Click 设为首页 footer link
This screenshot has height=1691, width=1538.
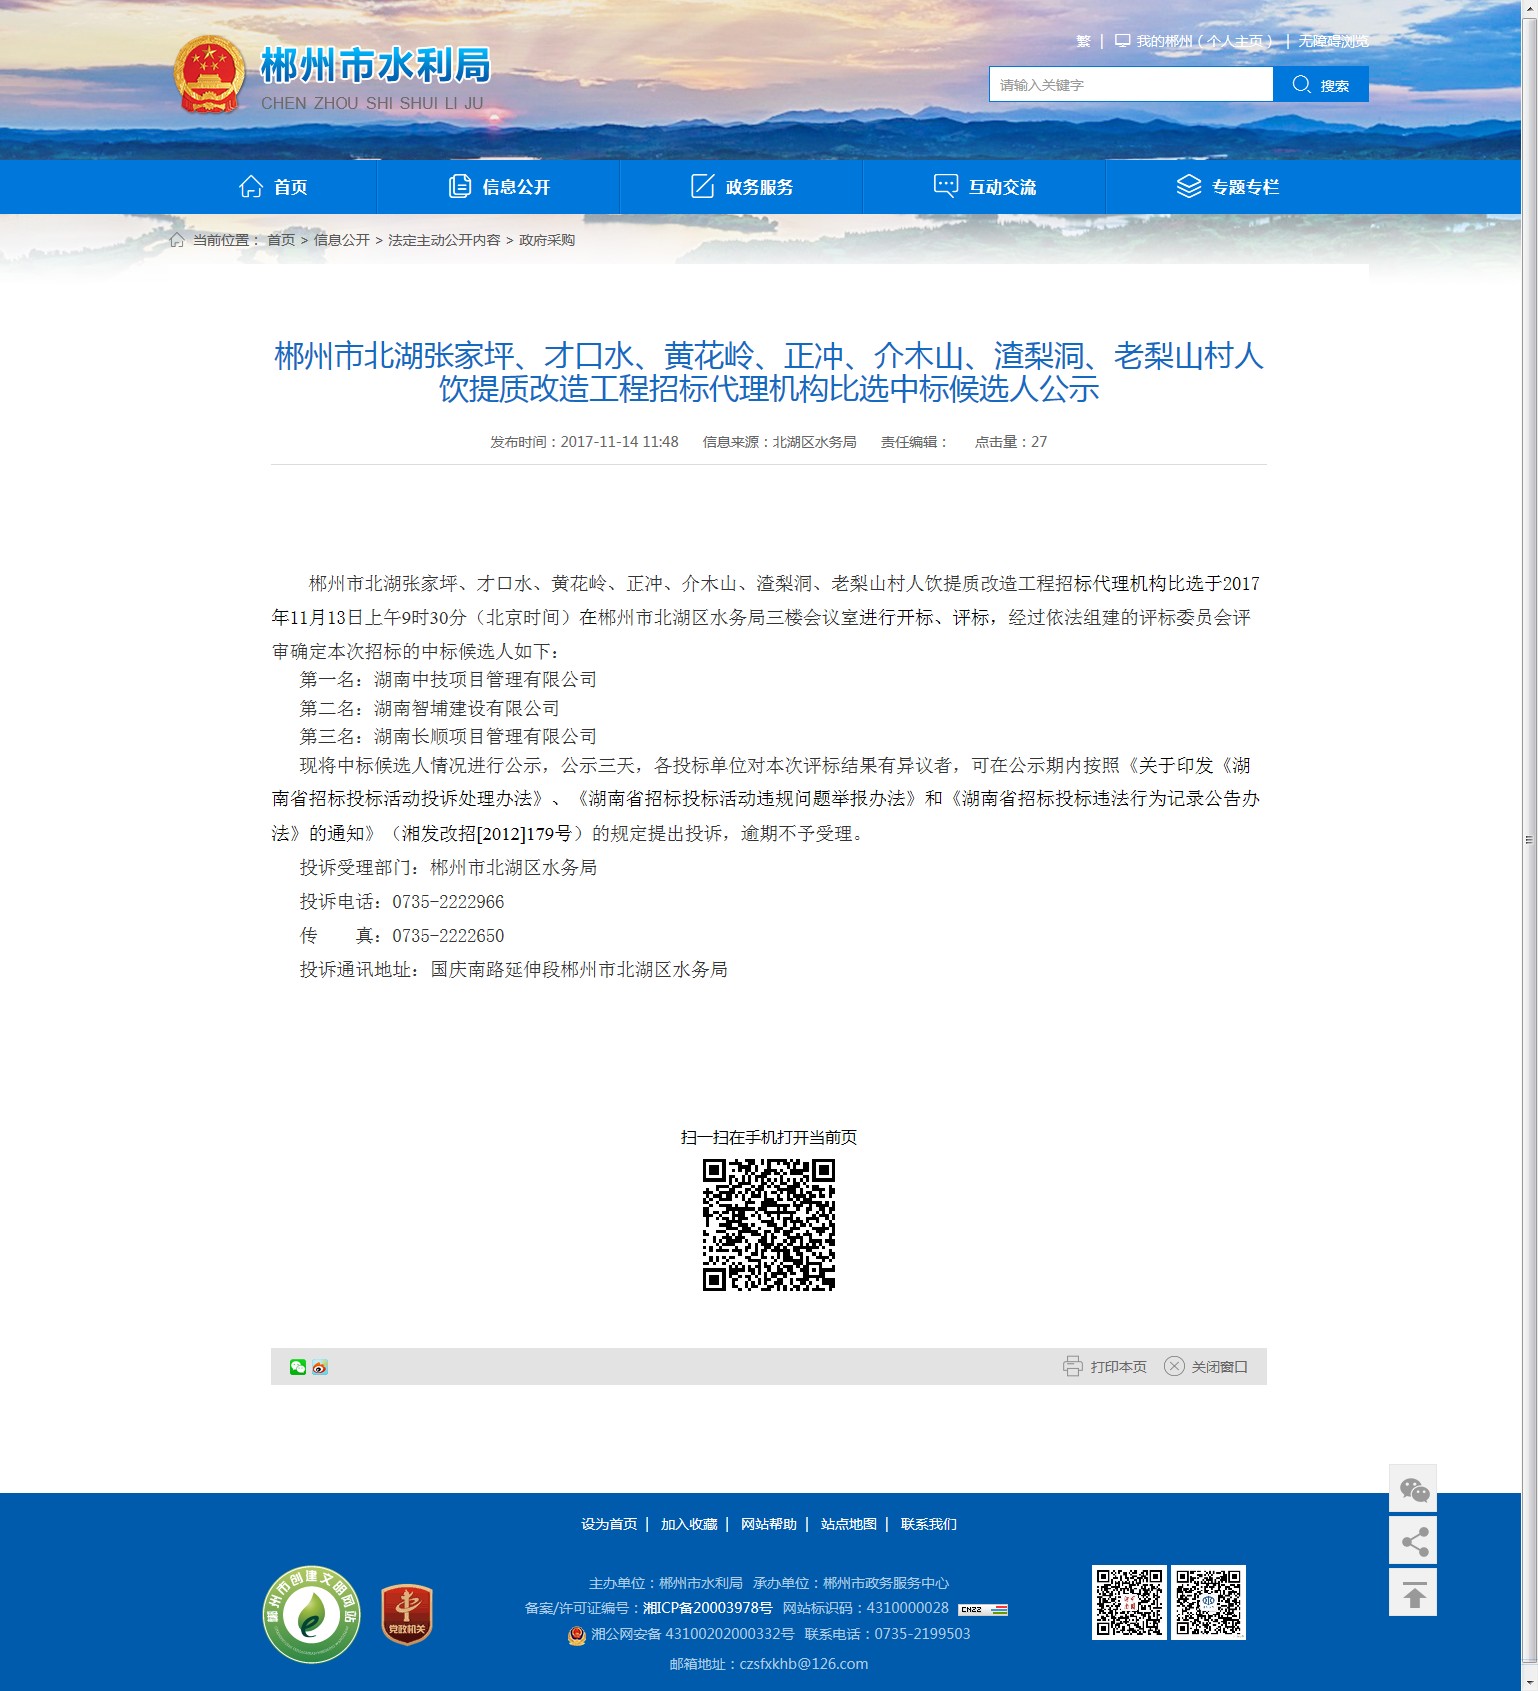coord(609,1524)
